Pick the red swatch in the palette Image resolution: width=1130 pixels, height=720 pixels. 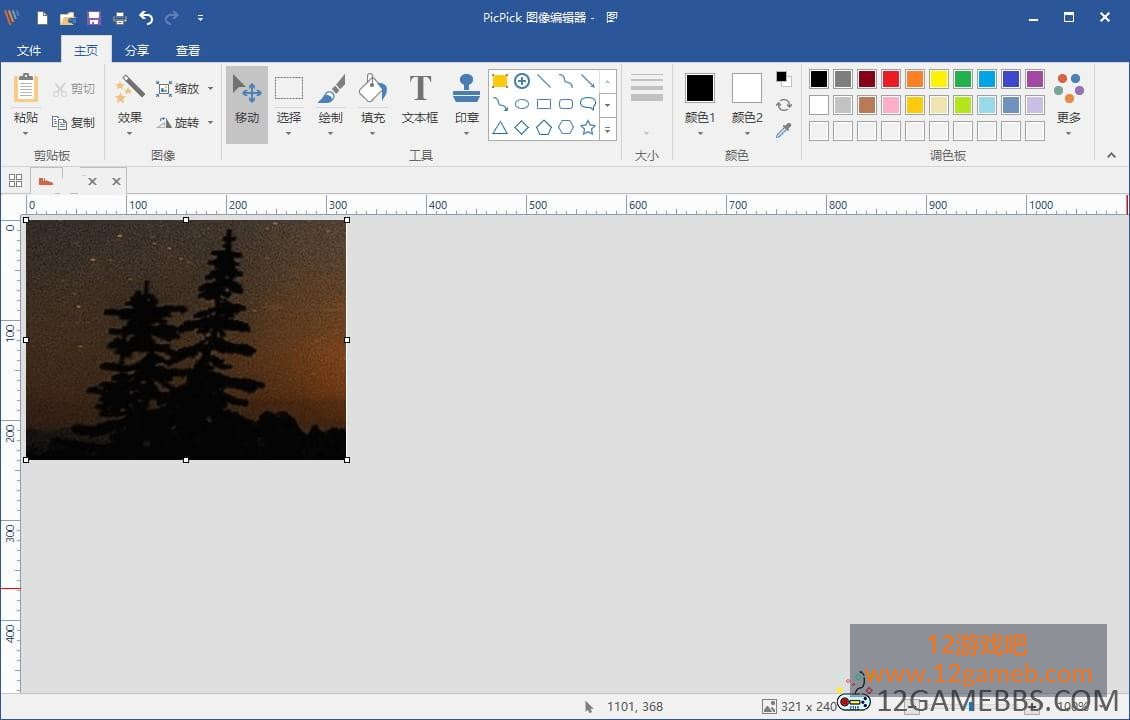point(891,79)
